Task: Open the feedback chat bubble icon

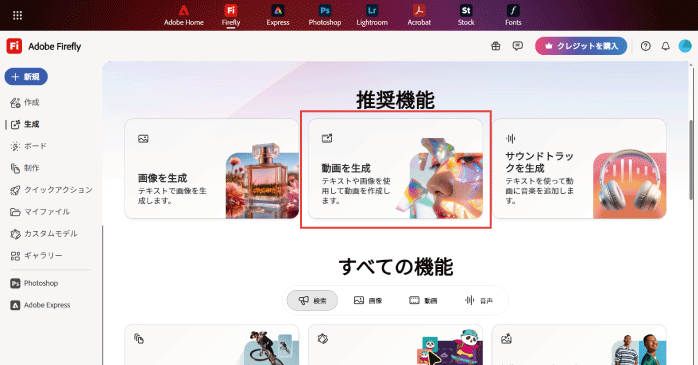Action: tap(517, 46)
